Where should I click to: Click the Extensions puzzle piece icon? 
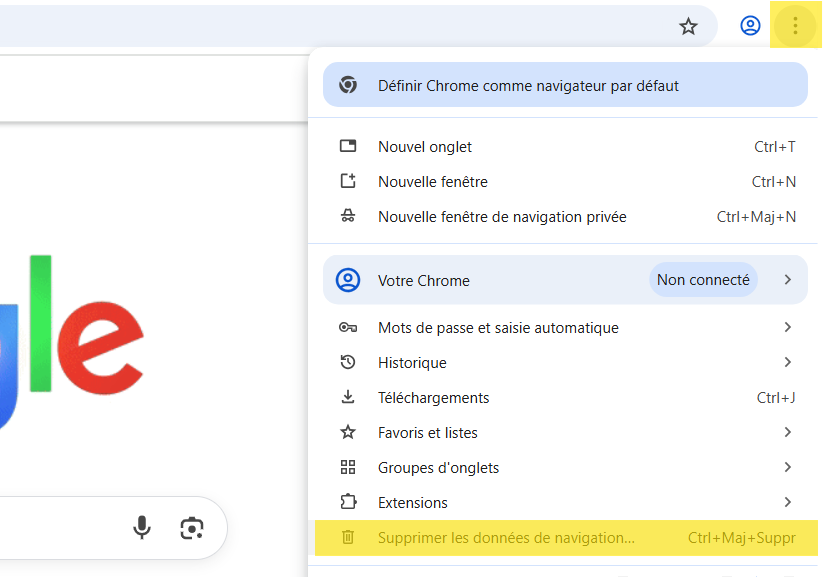coord(348,502)
